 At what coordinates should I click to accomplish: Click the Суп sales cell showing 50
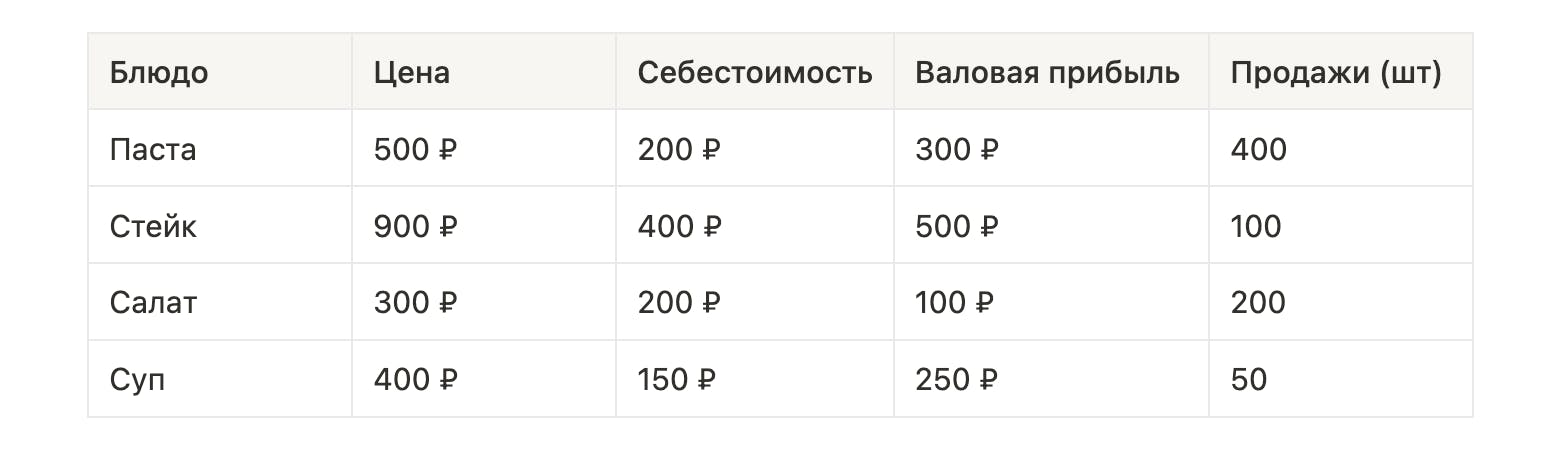coord(1249,379)
